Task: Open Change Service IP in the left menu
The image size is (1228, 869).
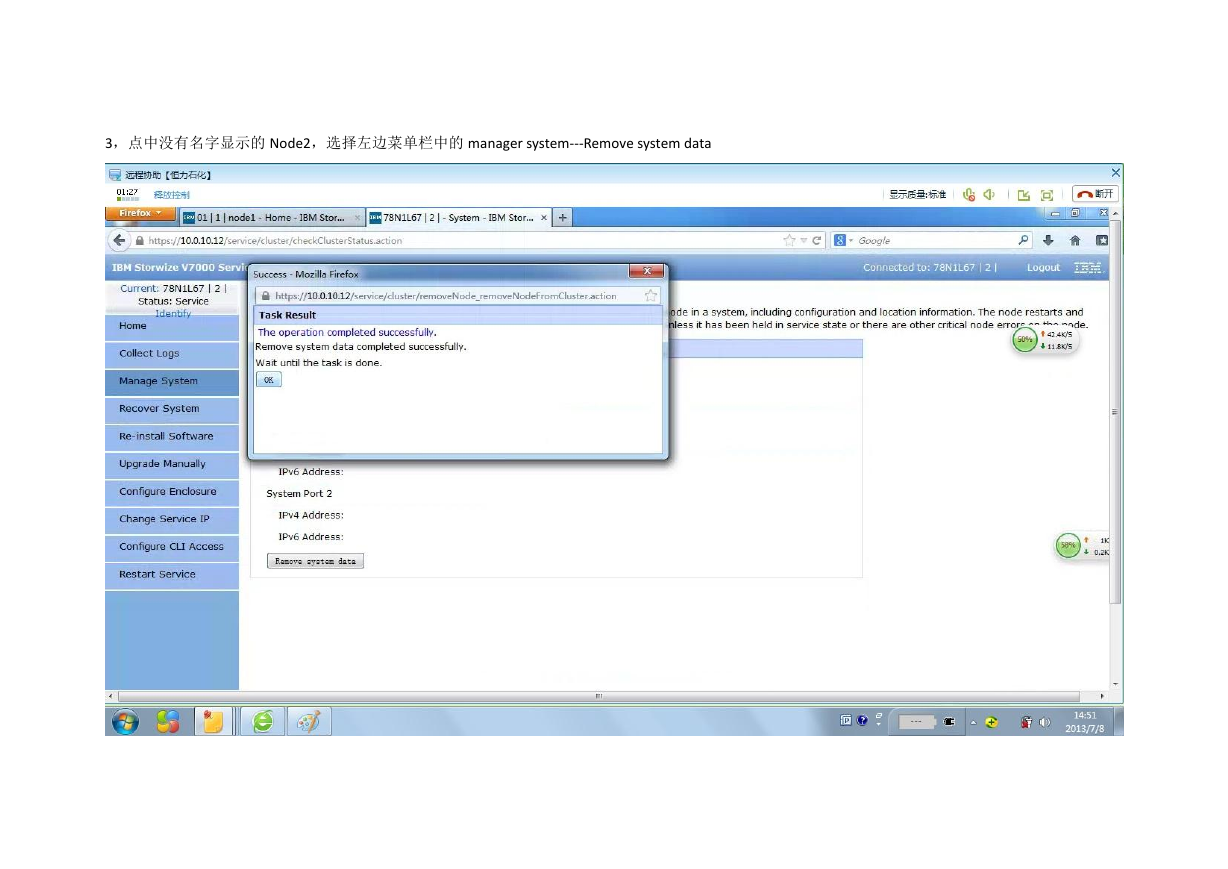Action: click(x=172, y=519)
